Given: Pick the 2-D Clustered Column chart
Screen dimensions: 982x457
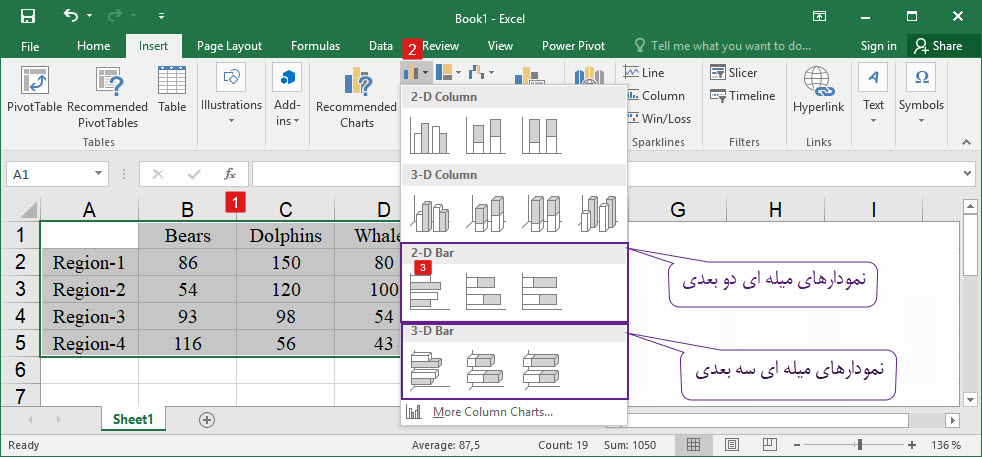Looking at the screenshot, I should pyautogui.click(x=431, y=136).
